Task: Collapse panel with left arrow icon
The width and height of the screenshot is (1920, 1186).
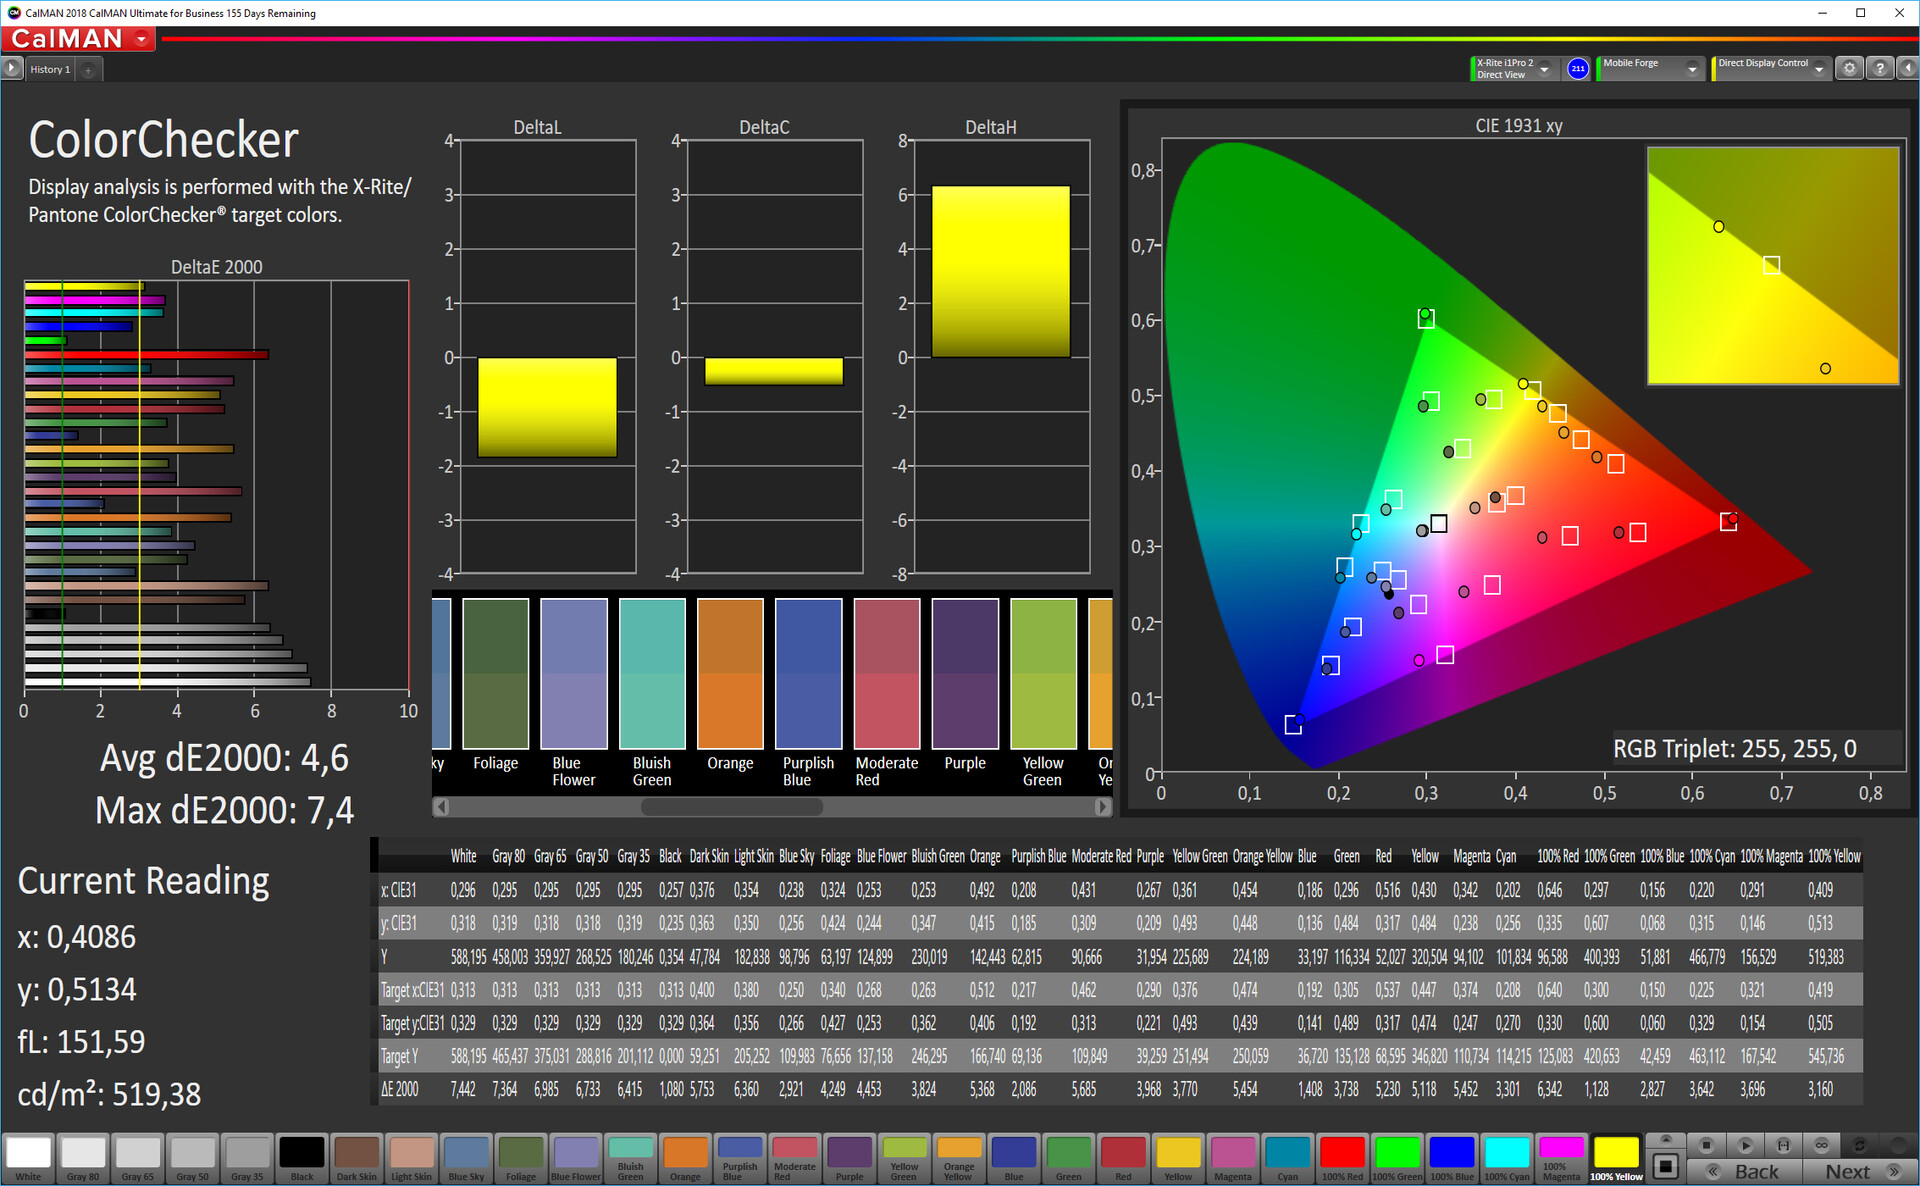Action: click(1907, 68)
